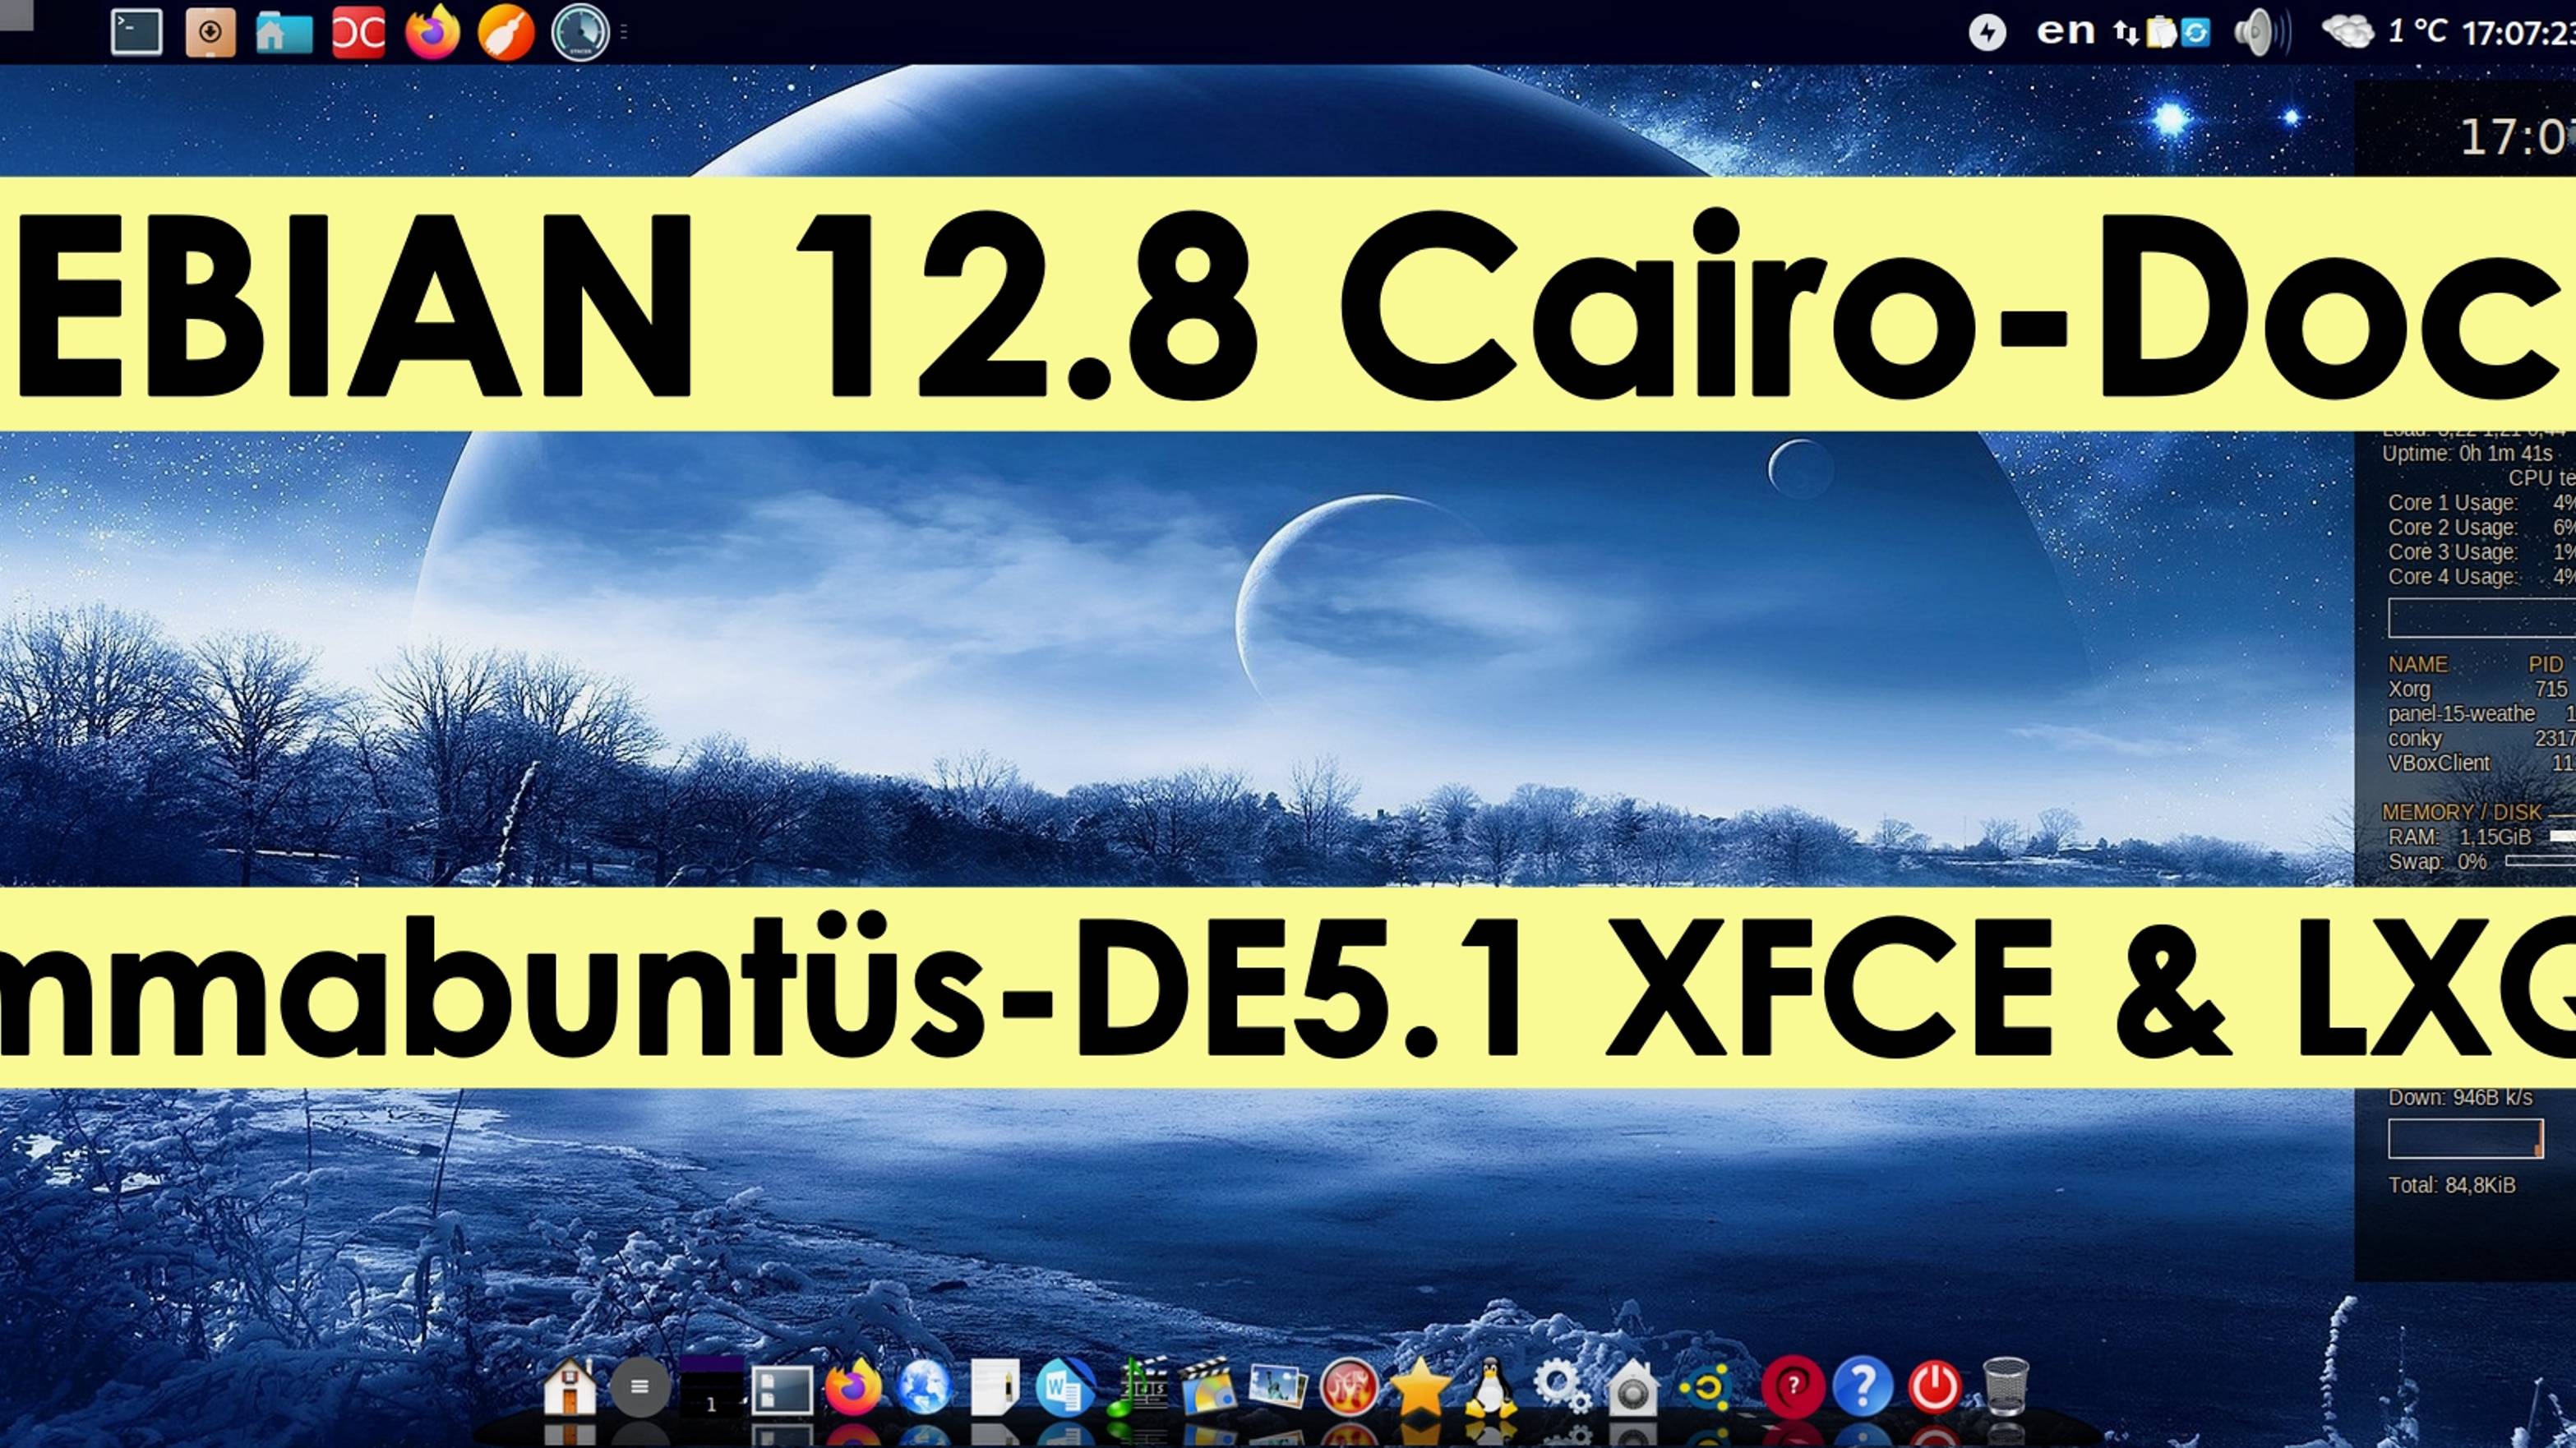
Task: Launch the blue word processor icon
Action: pyautogui.click(x=1065, y=1388)
